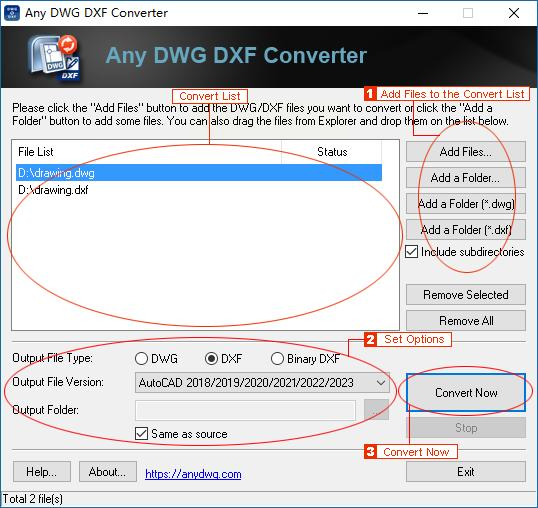Click Add a Folder (*.dxf) button
The image size is (538, 508).
466,230
